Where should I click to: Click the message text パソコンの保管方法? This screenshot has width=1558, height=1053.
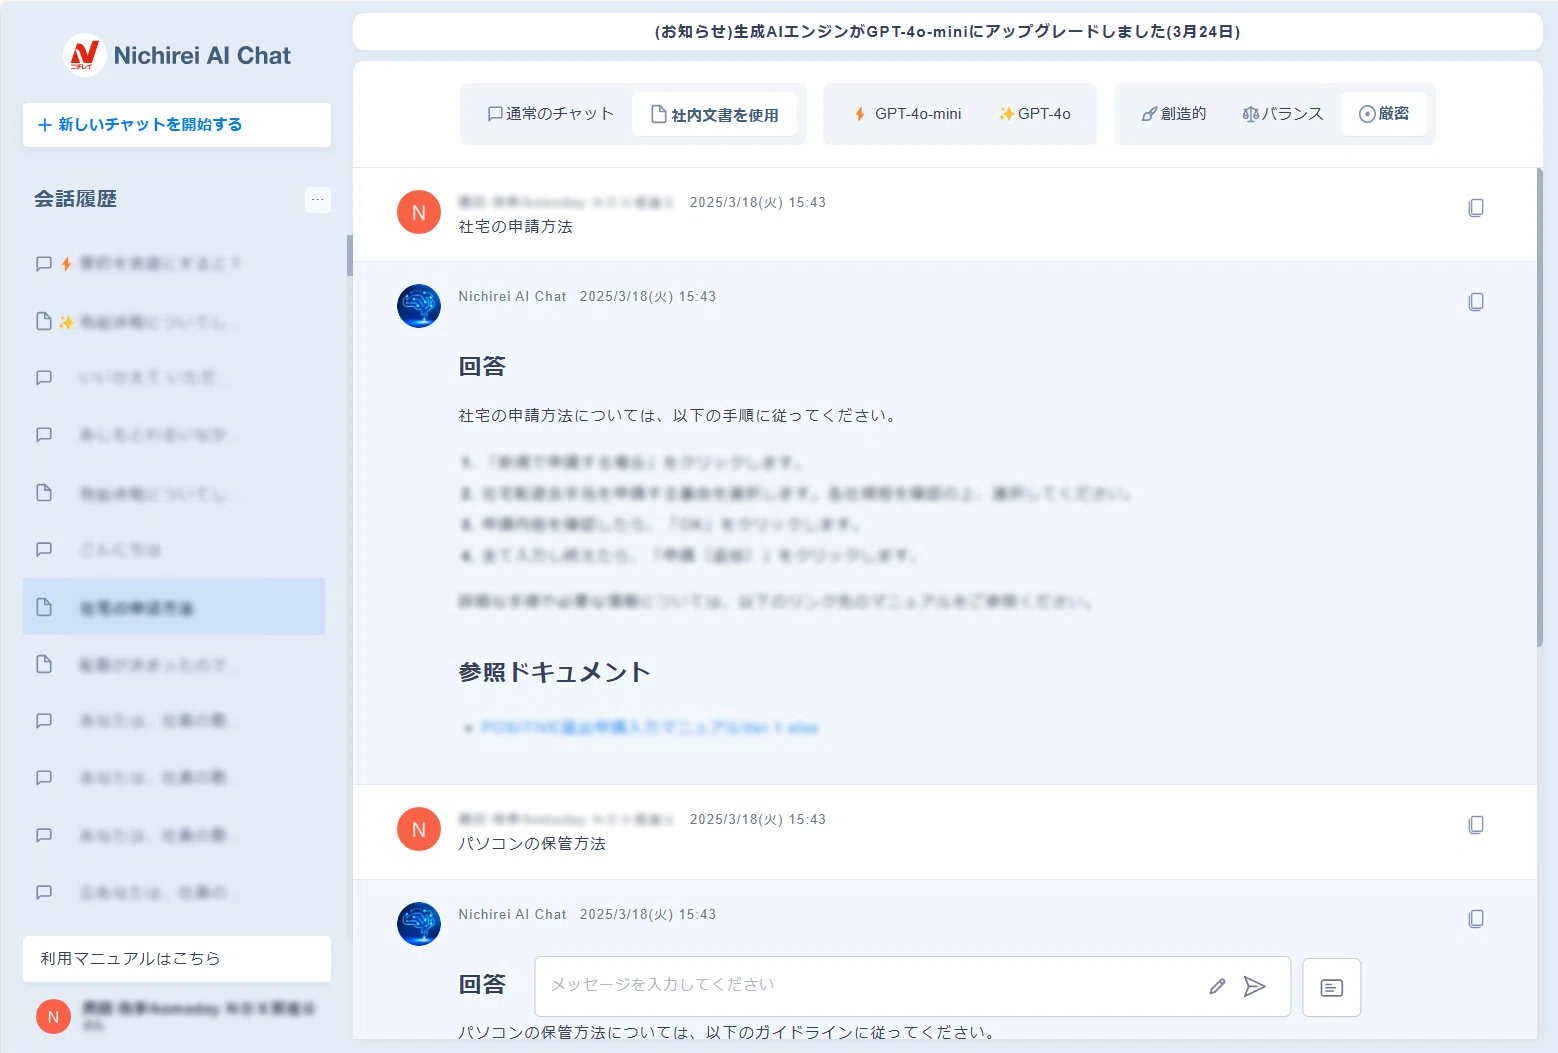532,844
